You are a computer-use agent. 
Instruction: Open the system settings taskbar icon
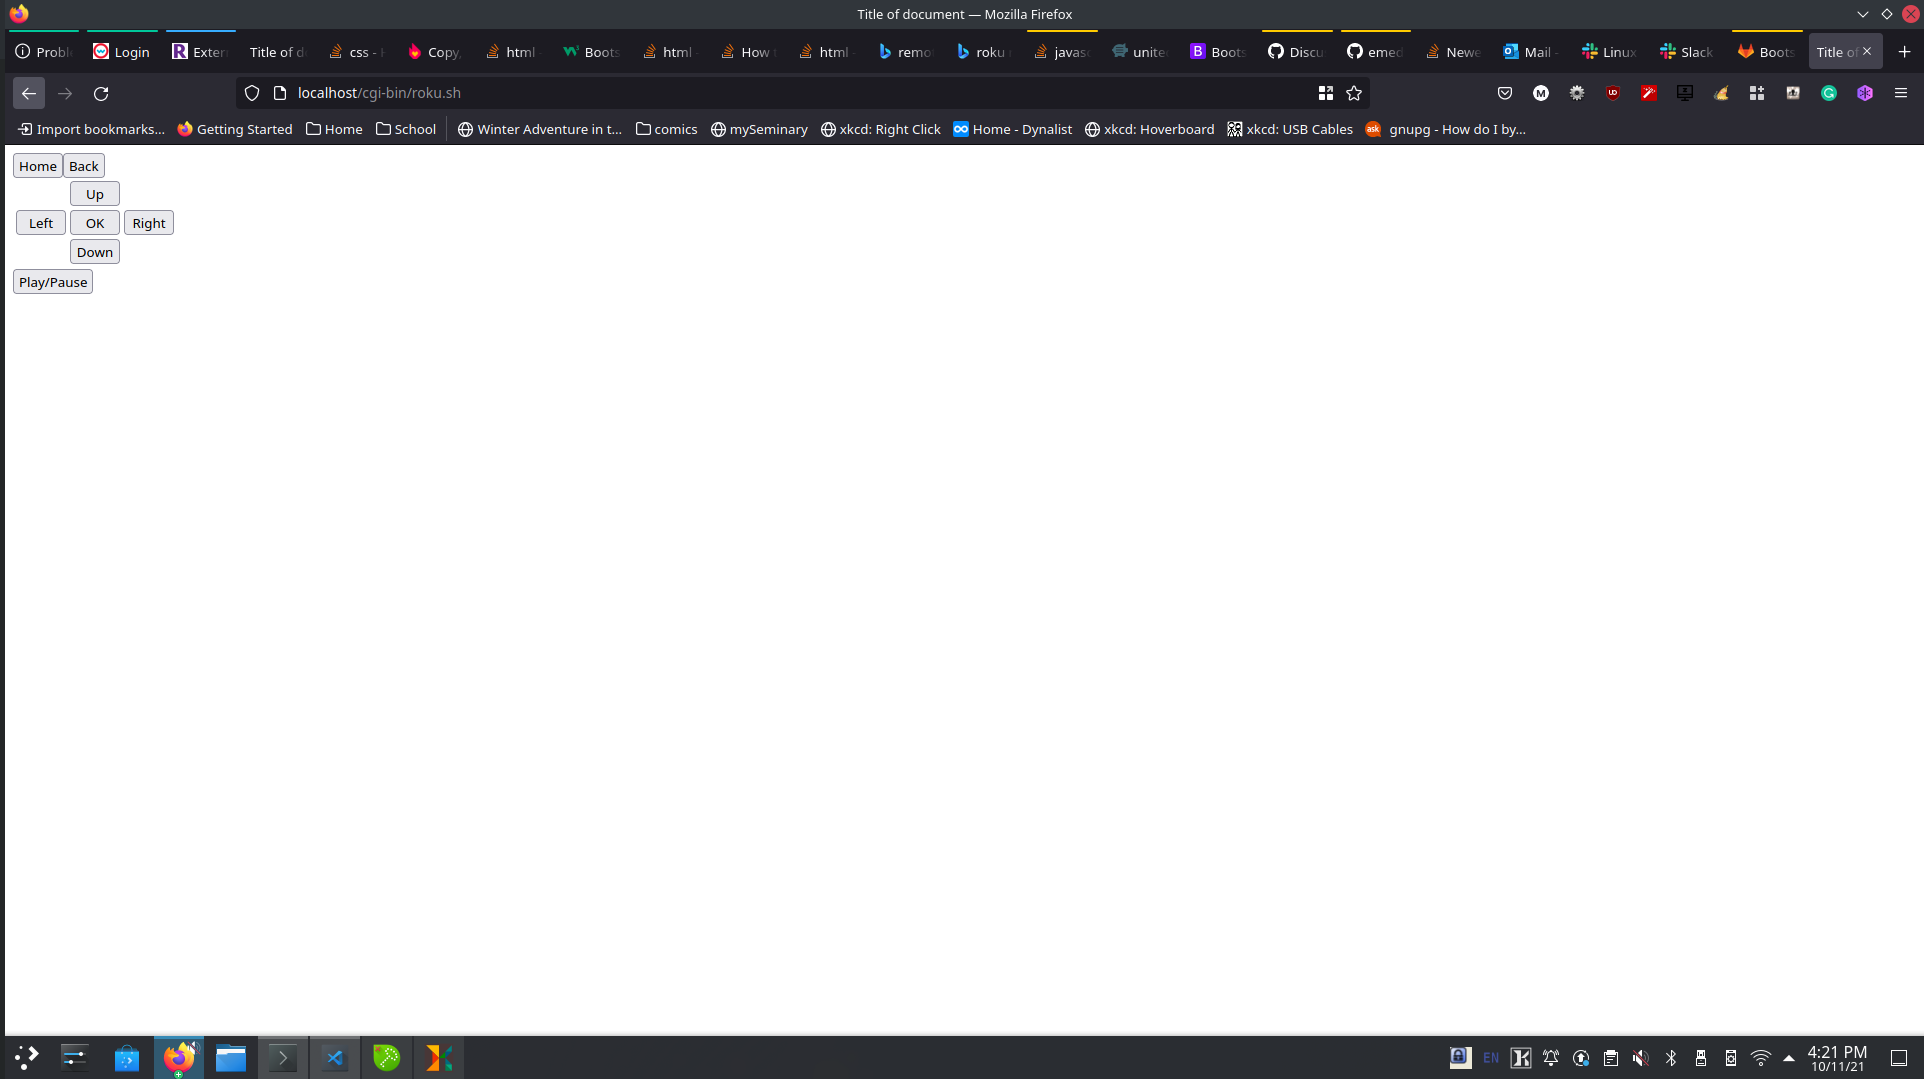tap(75, 1057)
